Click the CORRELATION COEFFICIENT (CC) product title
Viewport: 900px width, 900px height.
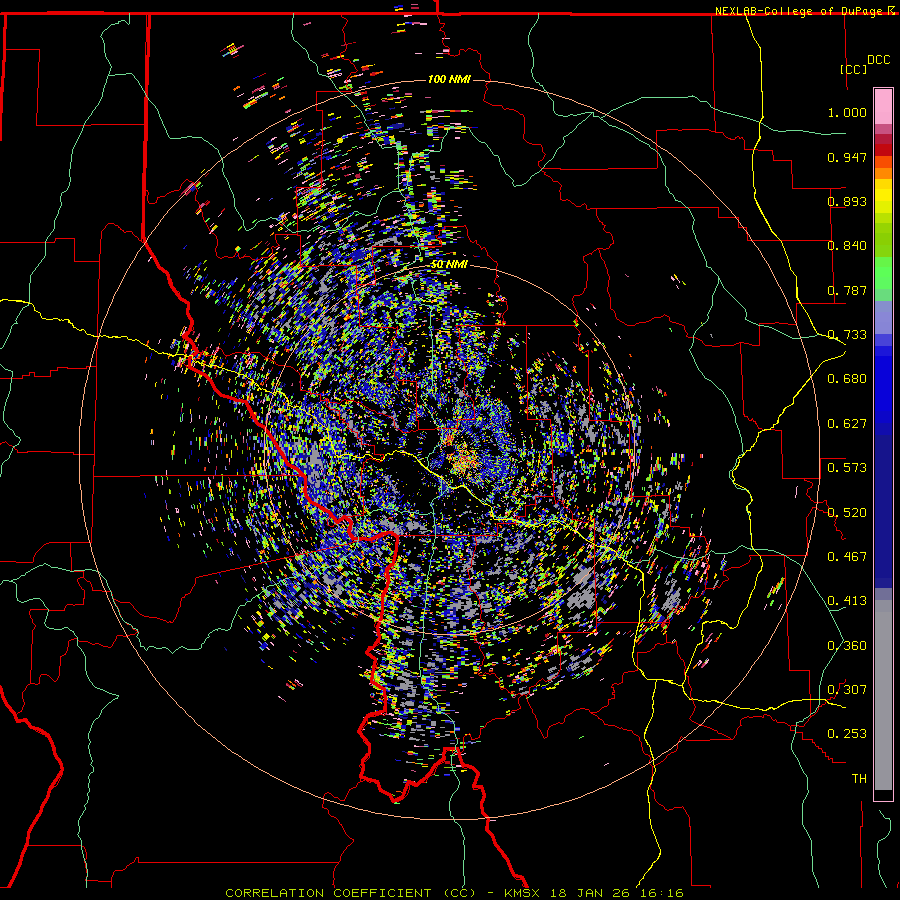click(x=351, y=893)
